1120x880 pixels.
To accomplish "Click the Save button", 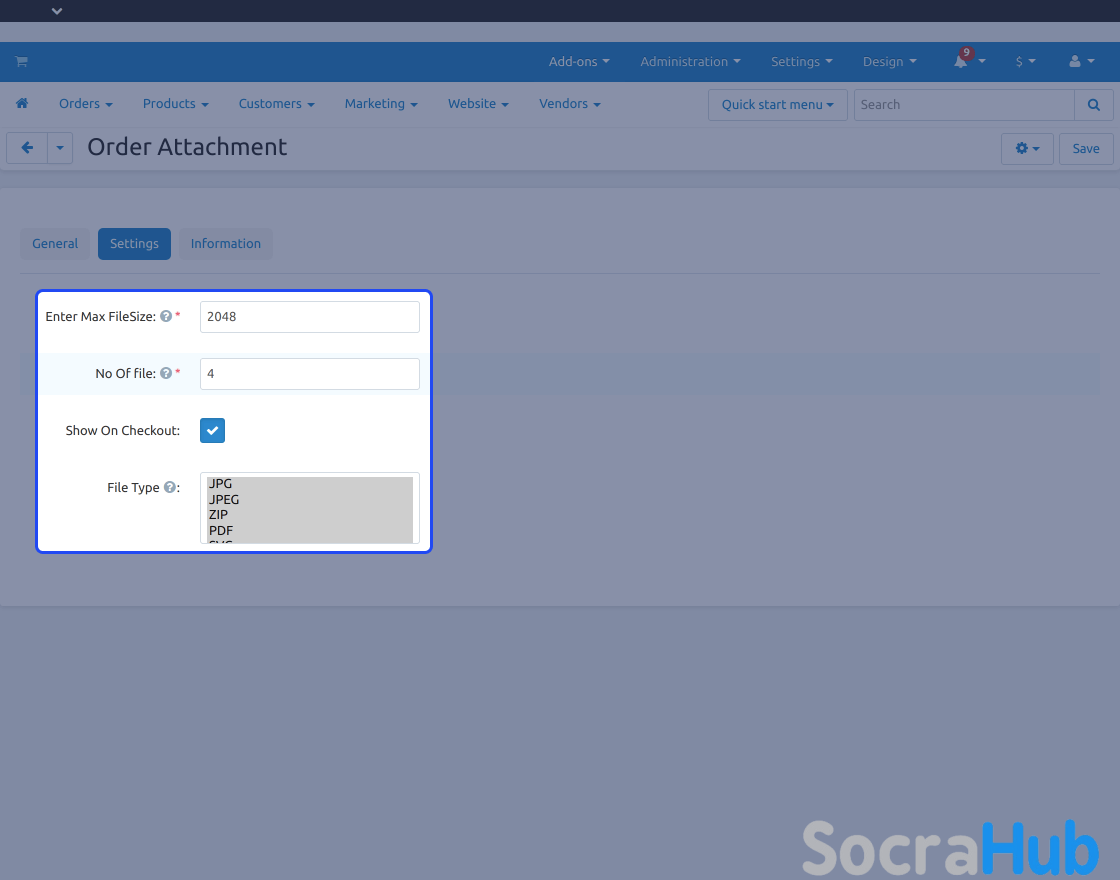I will [x=1086, y=149].
